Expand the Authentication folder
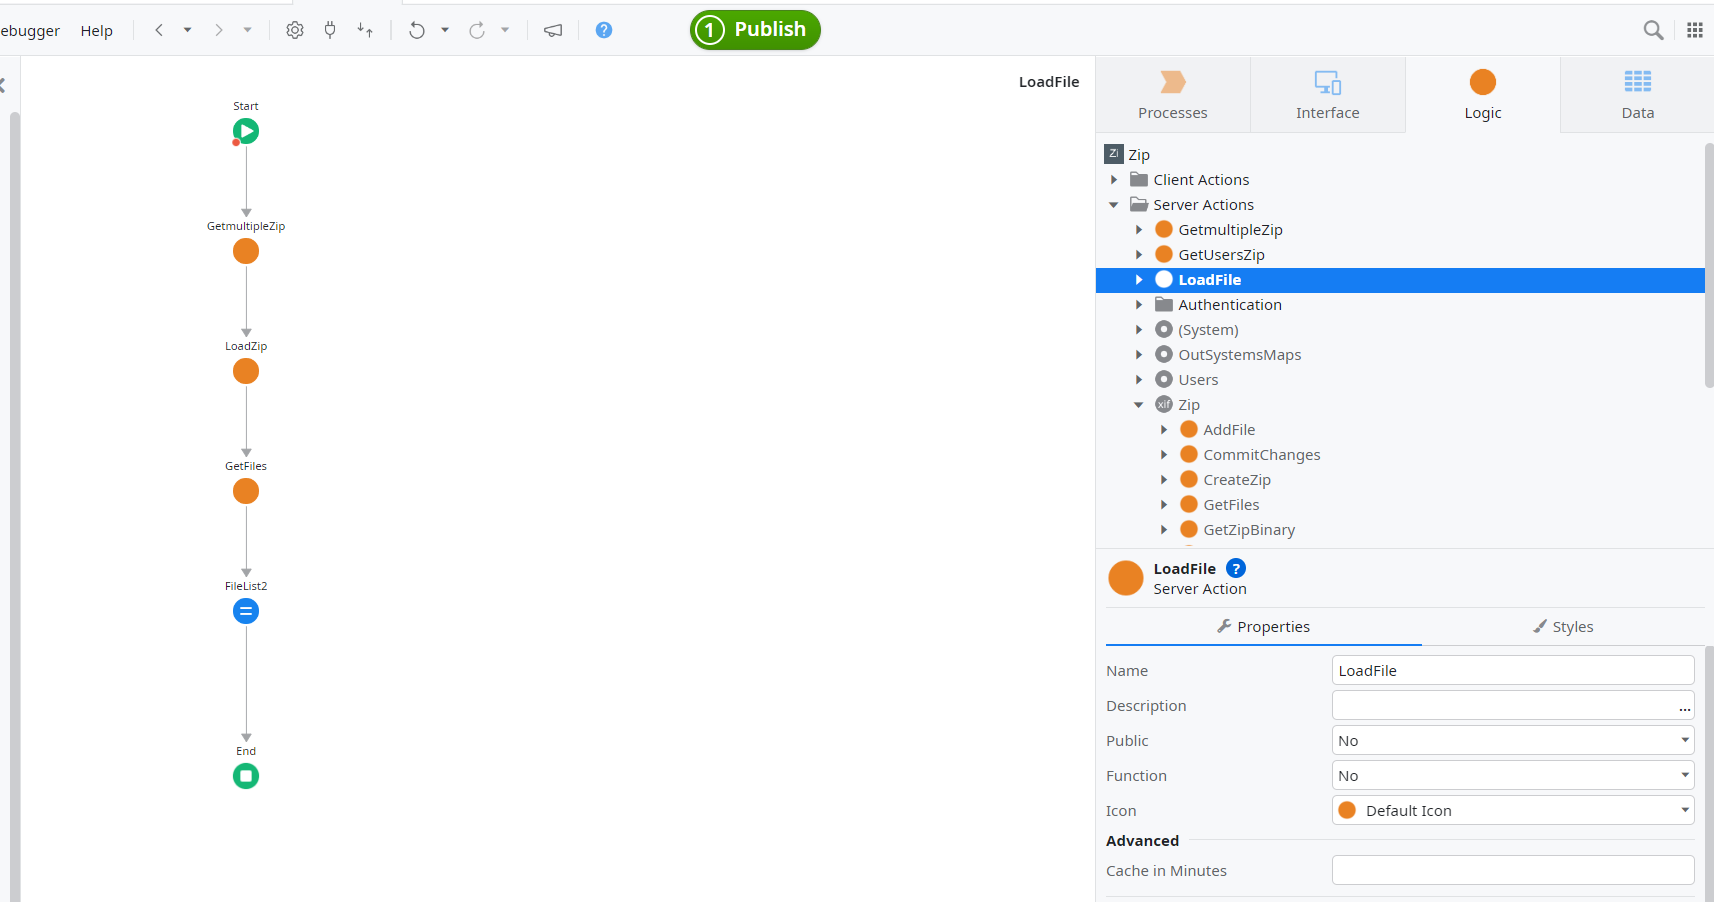Screen dimensions: 1715x902 1139,305
